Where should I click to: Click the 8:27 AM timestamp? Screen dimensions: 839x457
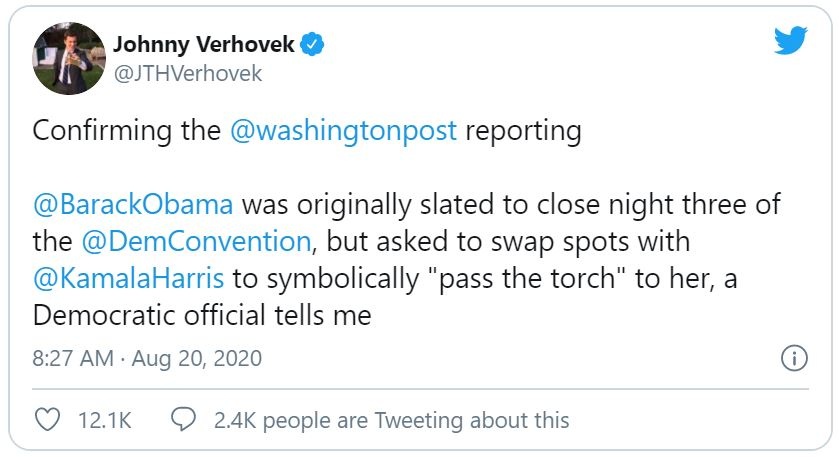pyautogui.click(x=71, y=358)
